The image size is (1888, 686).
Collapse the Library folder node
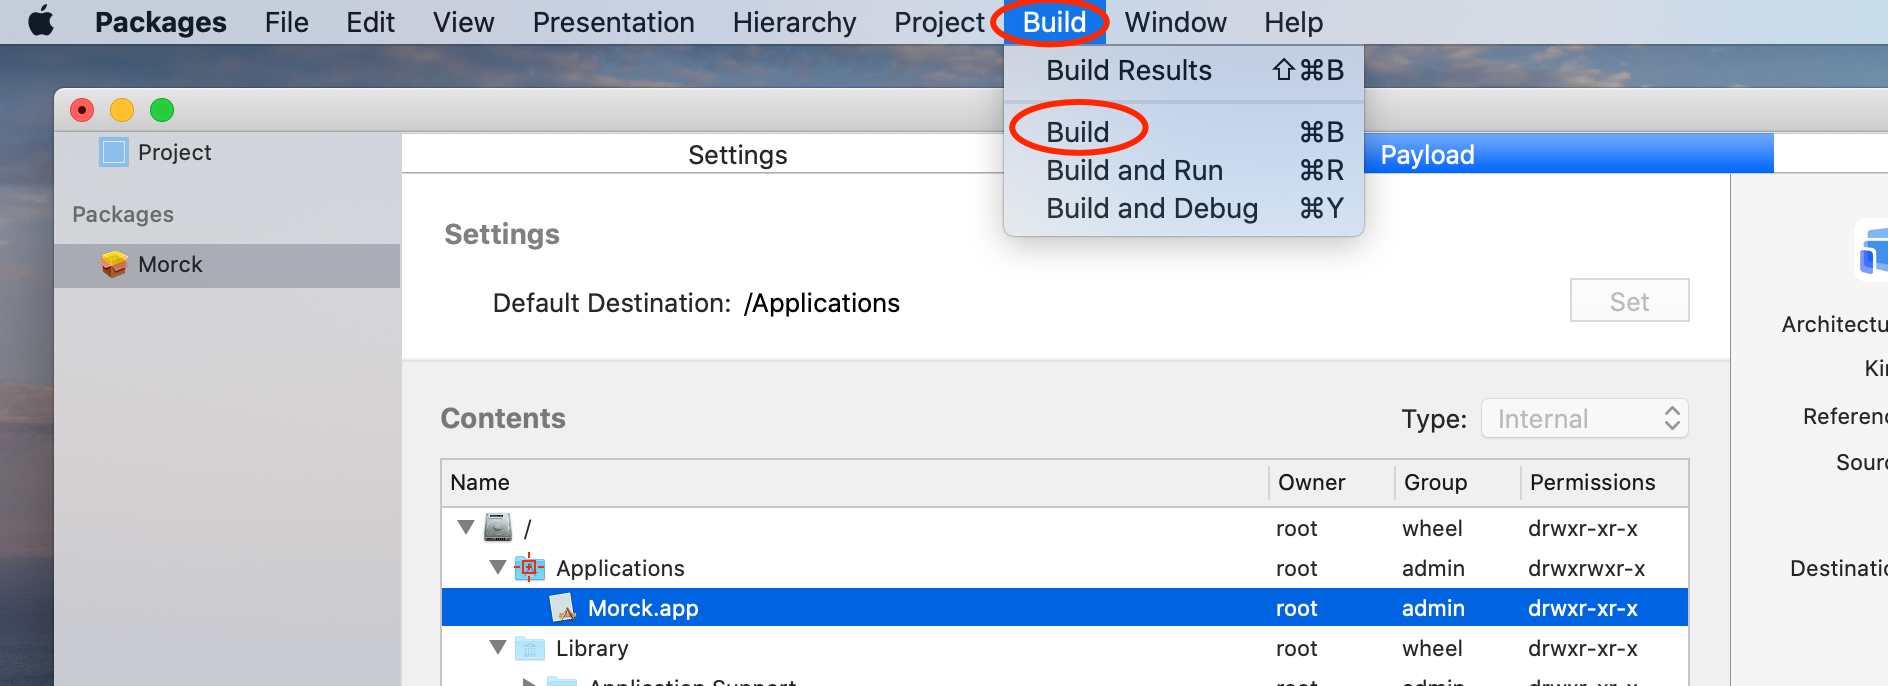click(x=497, y=647)
